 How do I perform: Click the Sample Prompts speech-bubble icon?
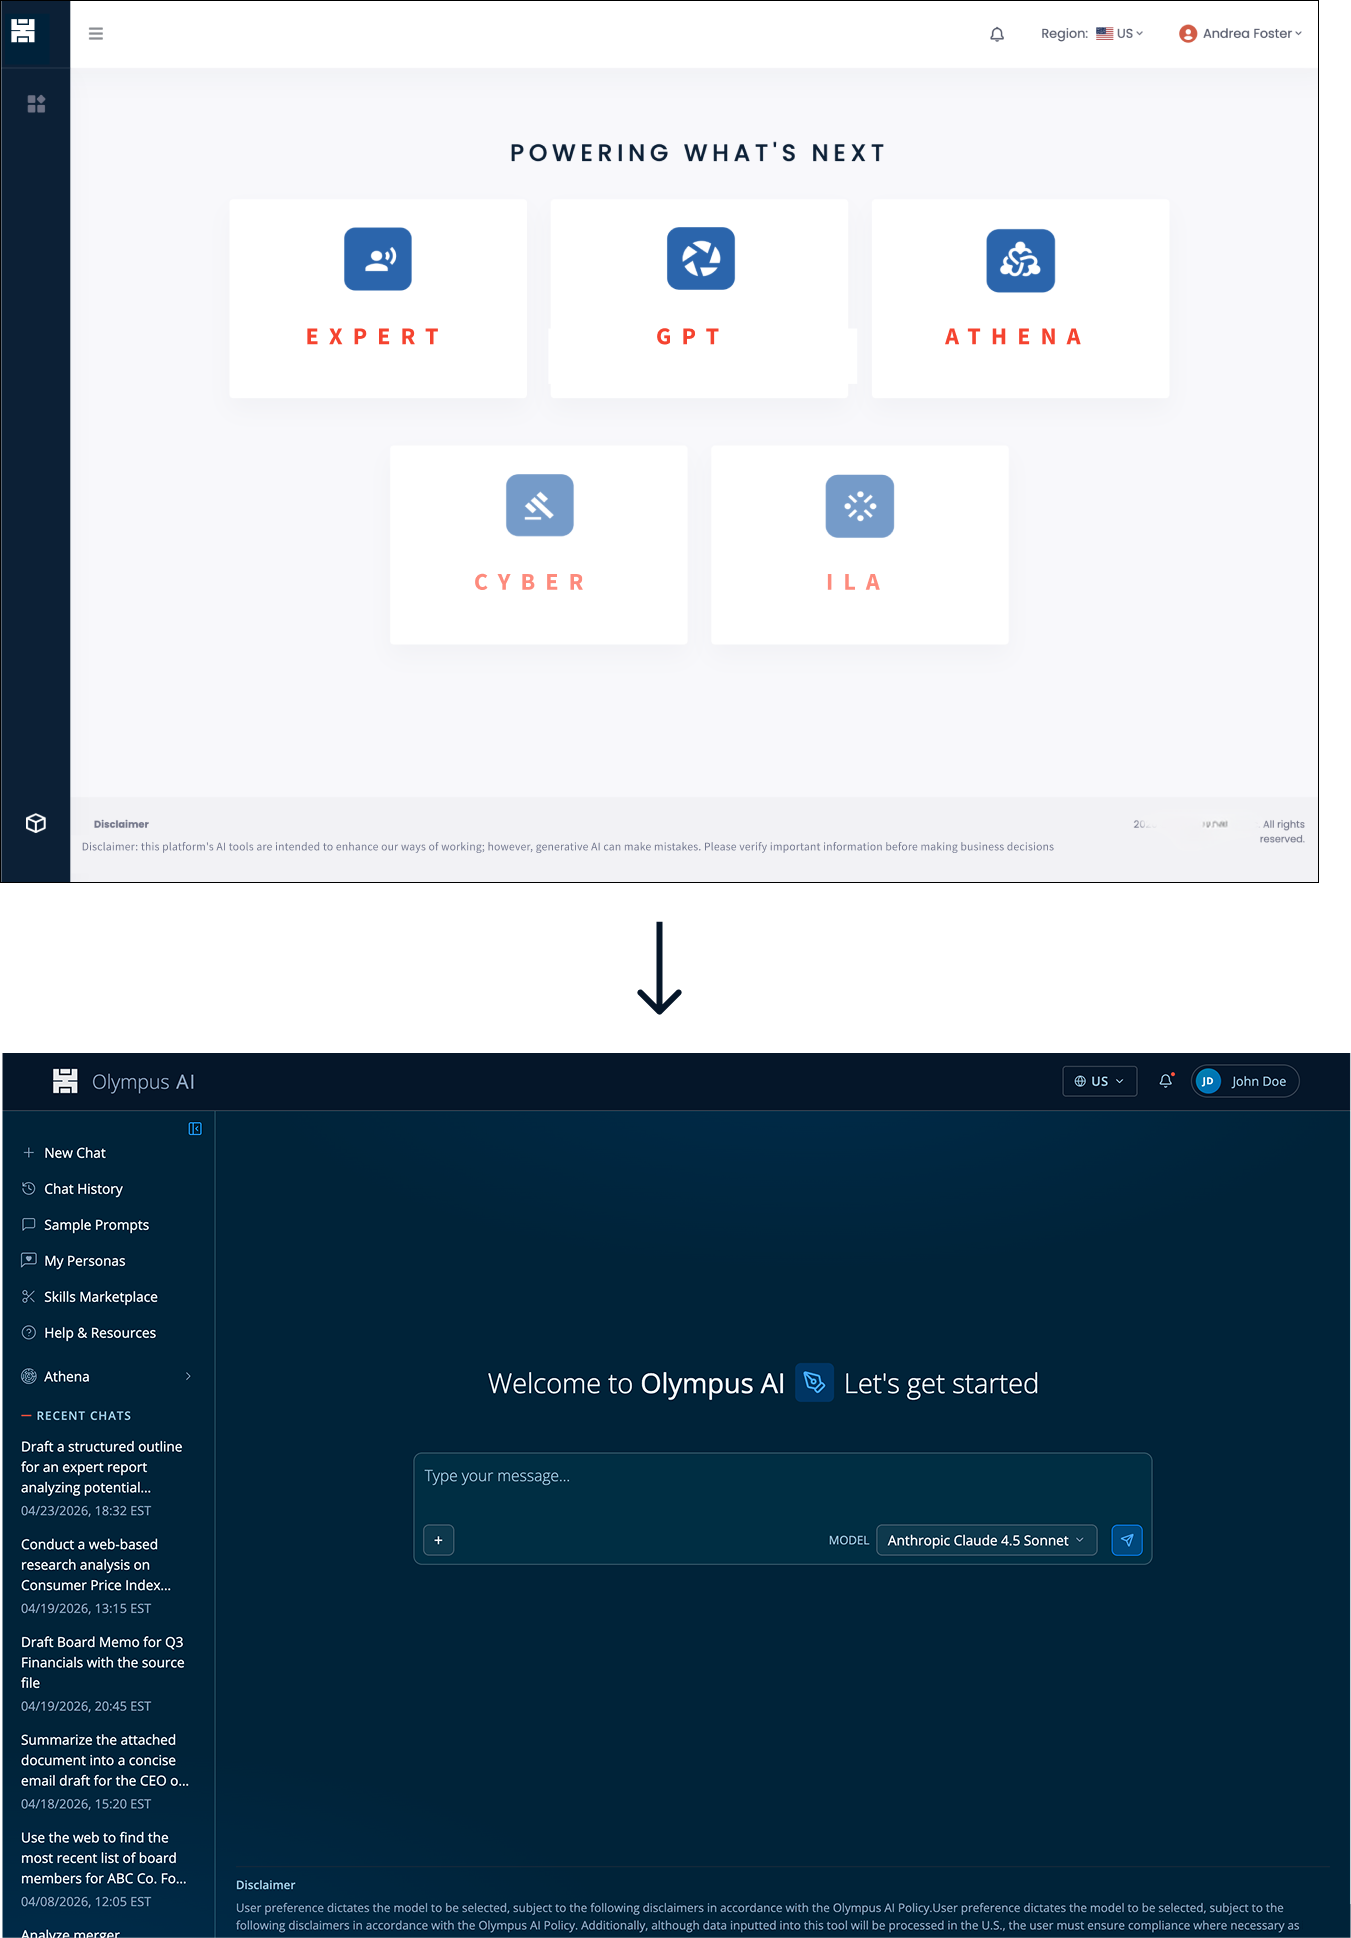coord(29,1225)
